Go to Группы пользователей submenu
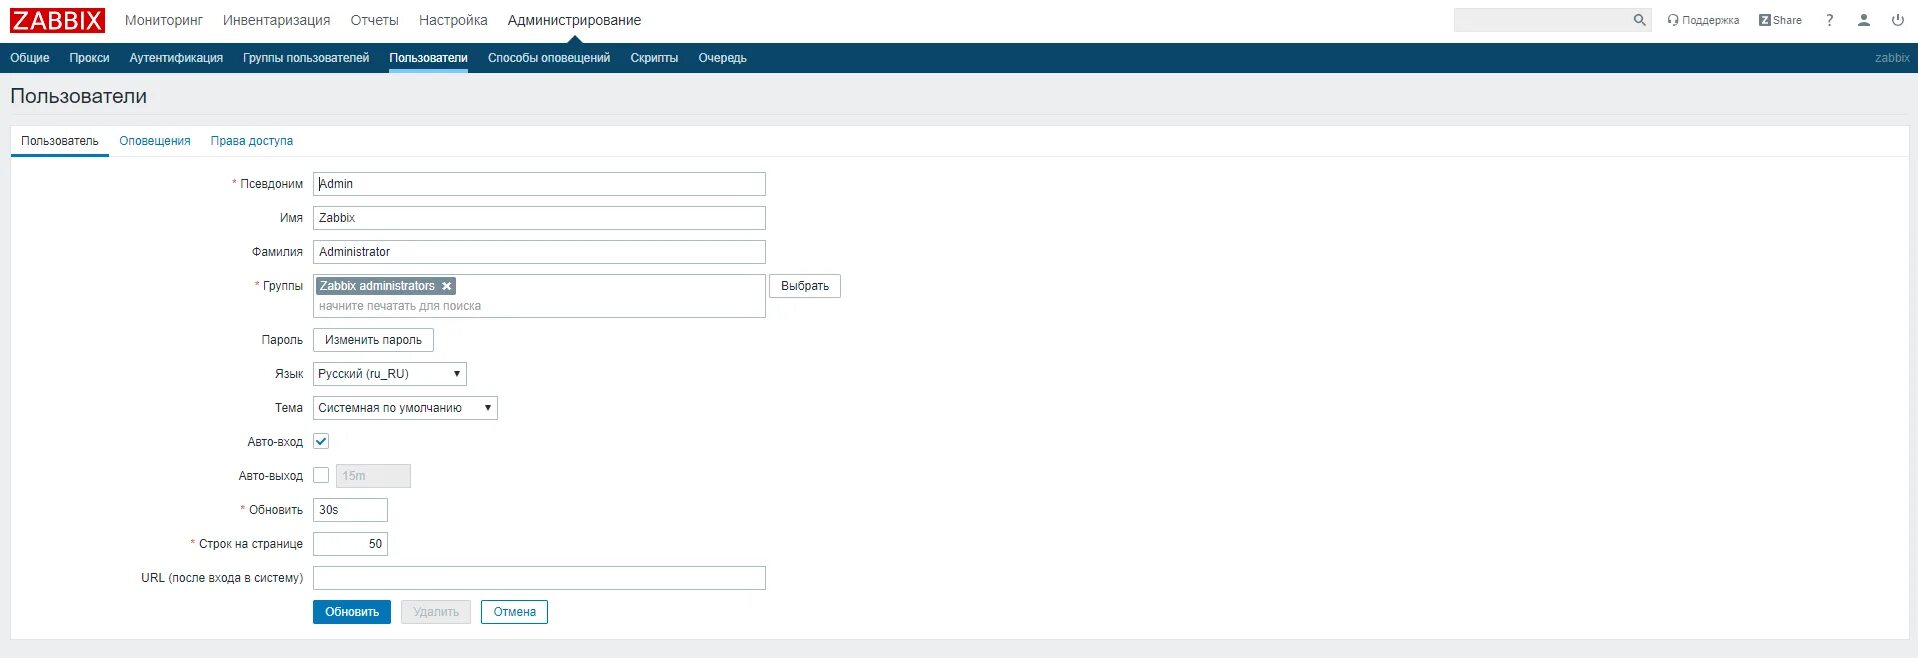 point(306,58)
